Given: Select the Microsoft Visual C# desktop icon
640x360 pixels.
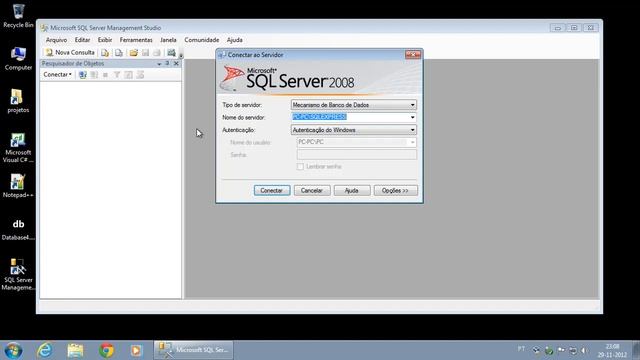Looking at the screenshot, I should (18, 148).
